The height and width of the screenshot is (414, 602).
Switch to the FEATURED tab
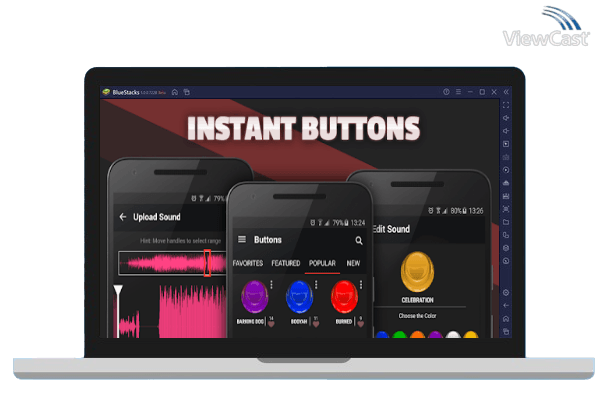tap(286, 263)
